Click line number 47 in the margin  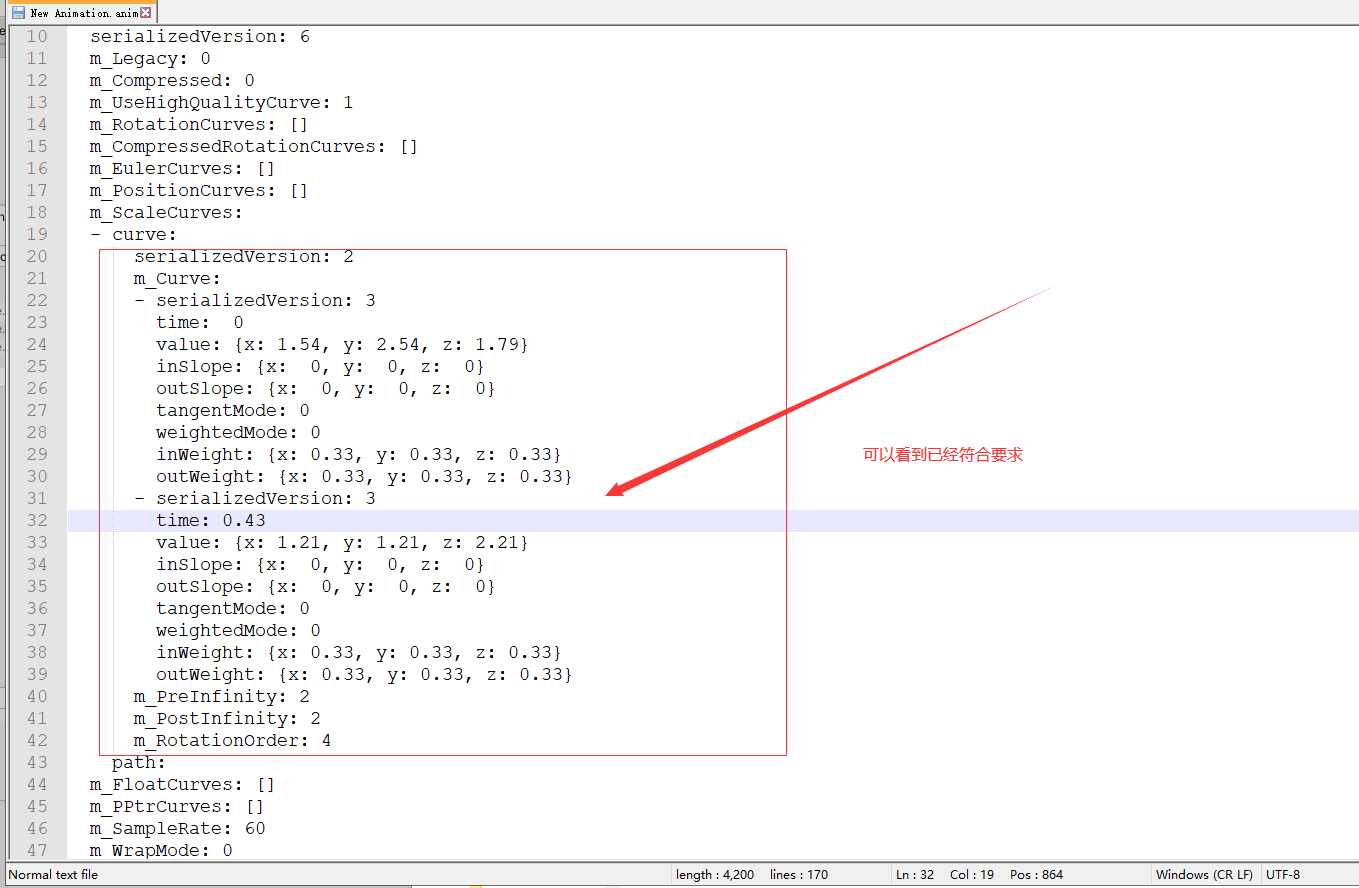coord(36,850)
